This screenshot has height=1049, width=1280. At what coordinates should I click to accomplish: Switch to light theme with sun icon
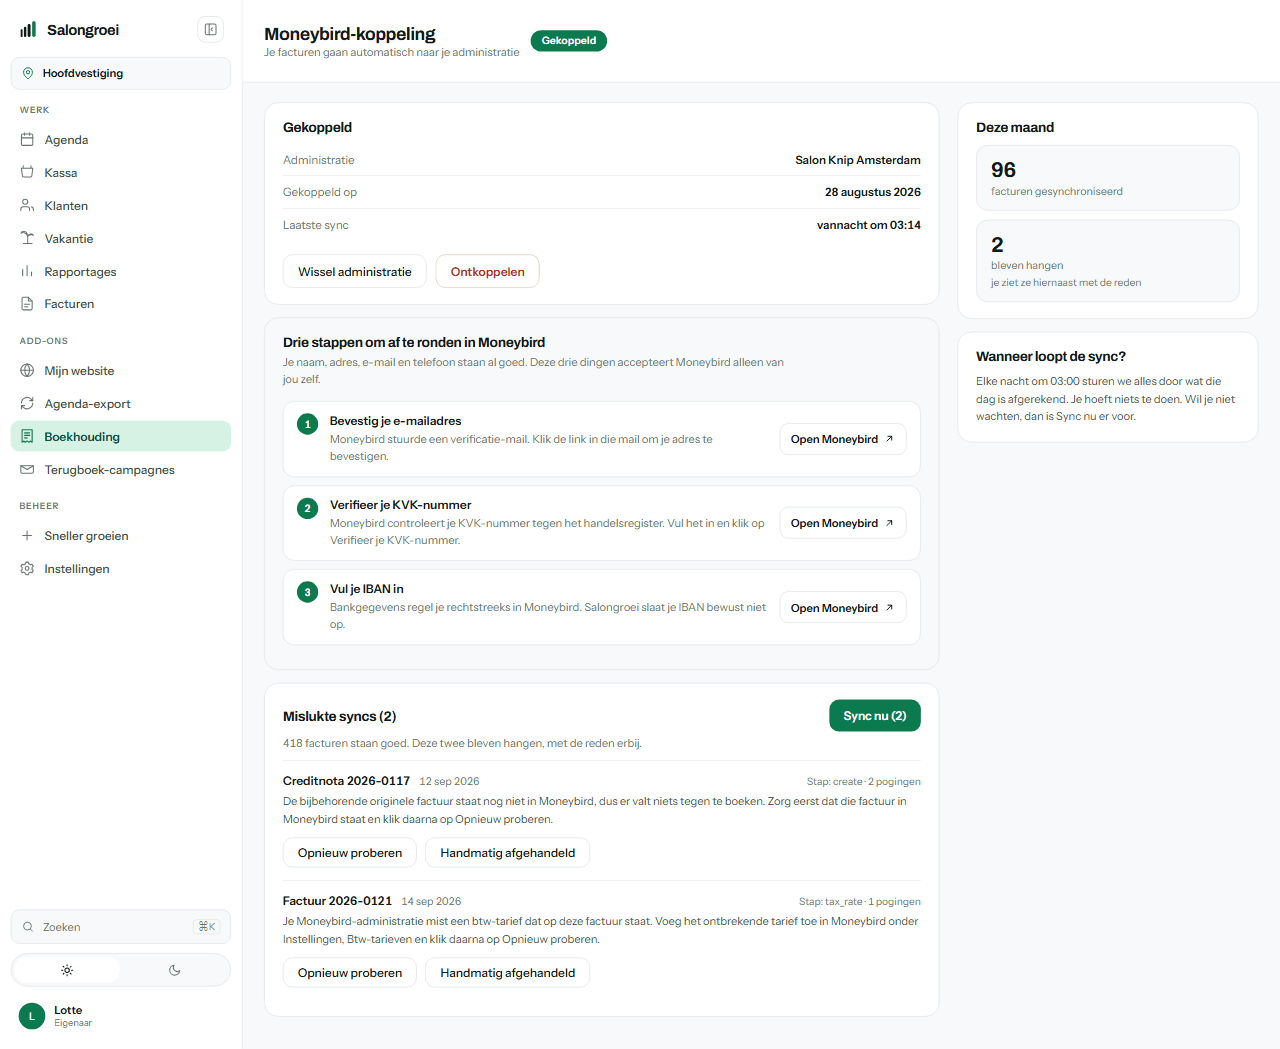67,970
